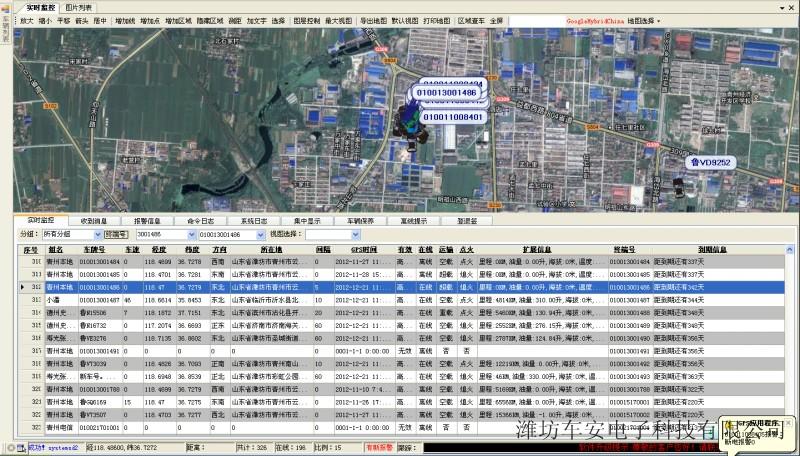Open the 视图选择 view dropdown

pyautogui.click(x=354, y=234)
